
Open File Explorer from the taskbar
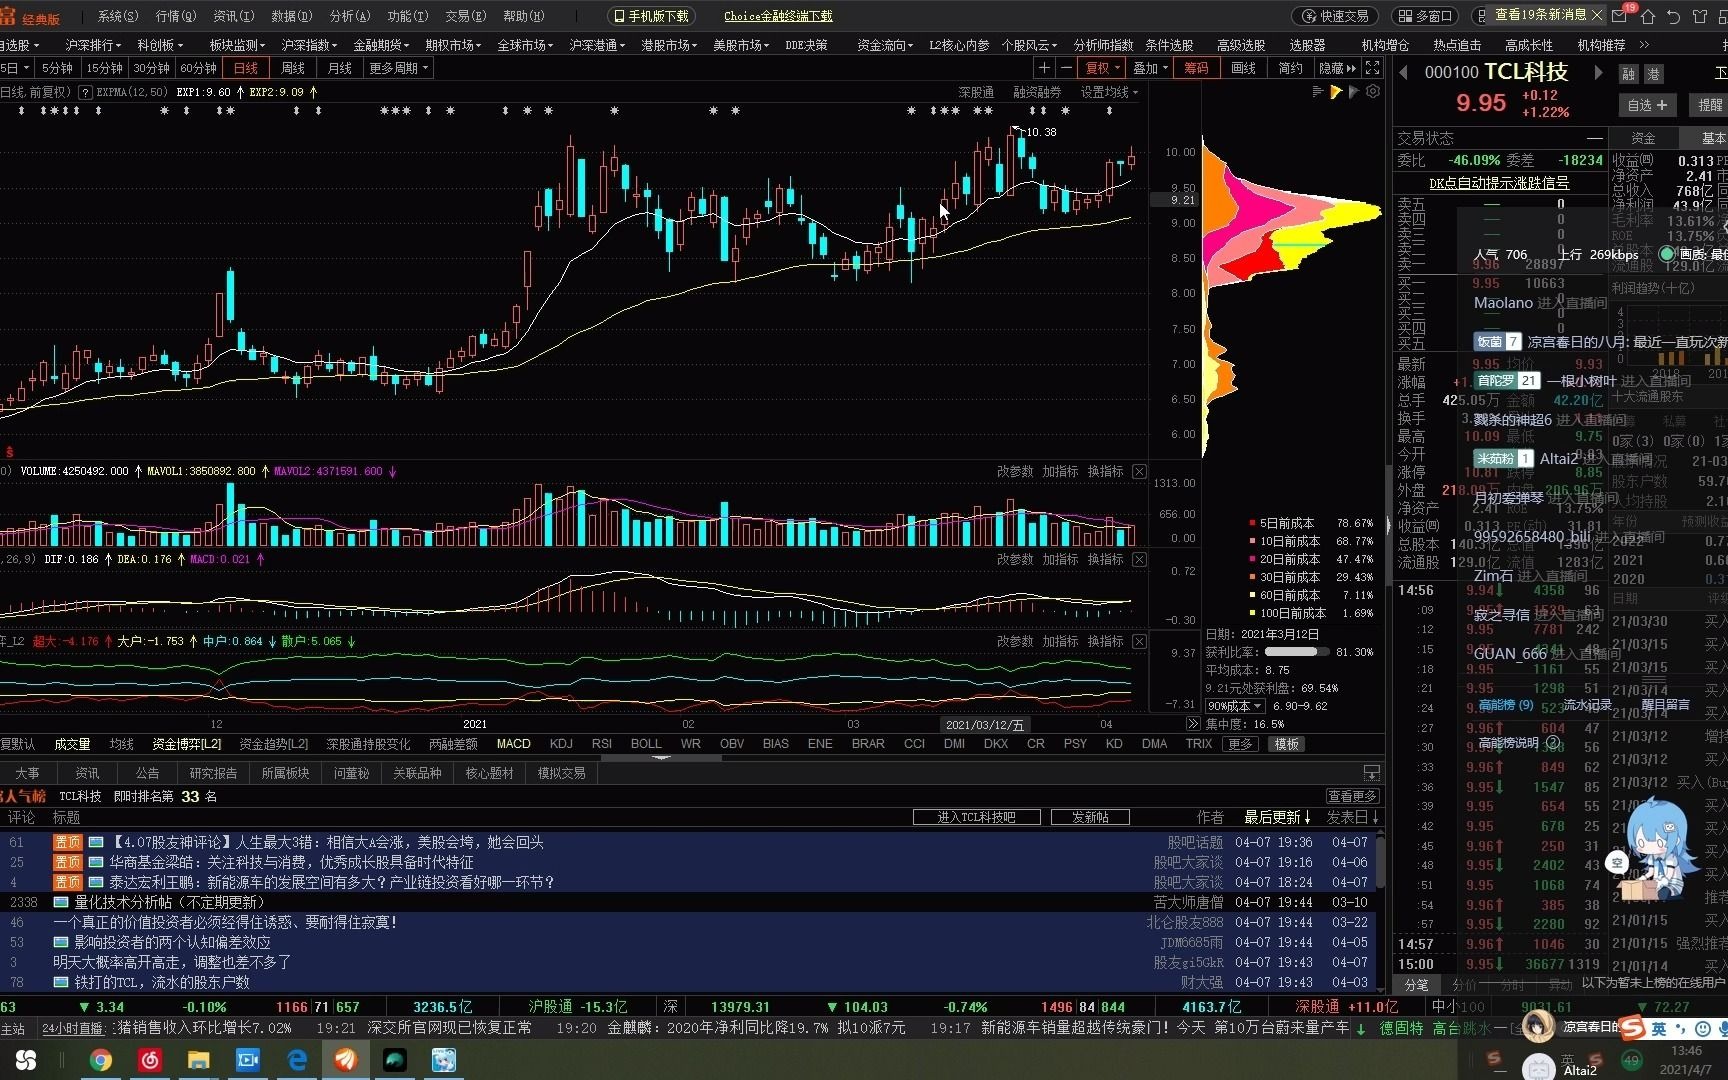(x=199, y=1060)
